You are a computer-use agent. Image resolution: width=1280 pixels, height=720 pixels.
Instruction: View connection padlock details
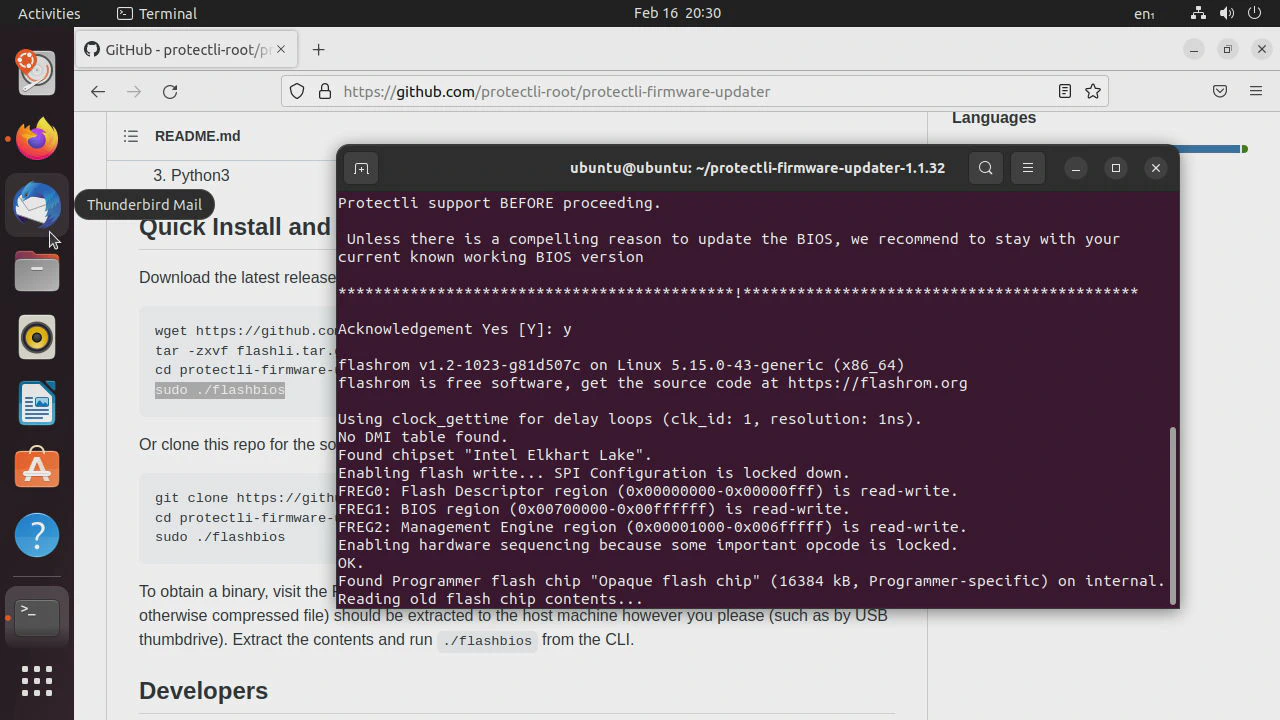[324, 91]
